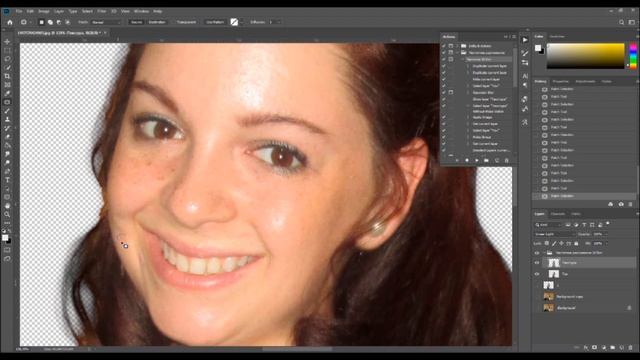Hide the highlighted layer in Layers panel
This screenshot has height=360, width=640.
point(537,263)
